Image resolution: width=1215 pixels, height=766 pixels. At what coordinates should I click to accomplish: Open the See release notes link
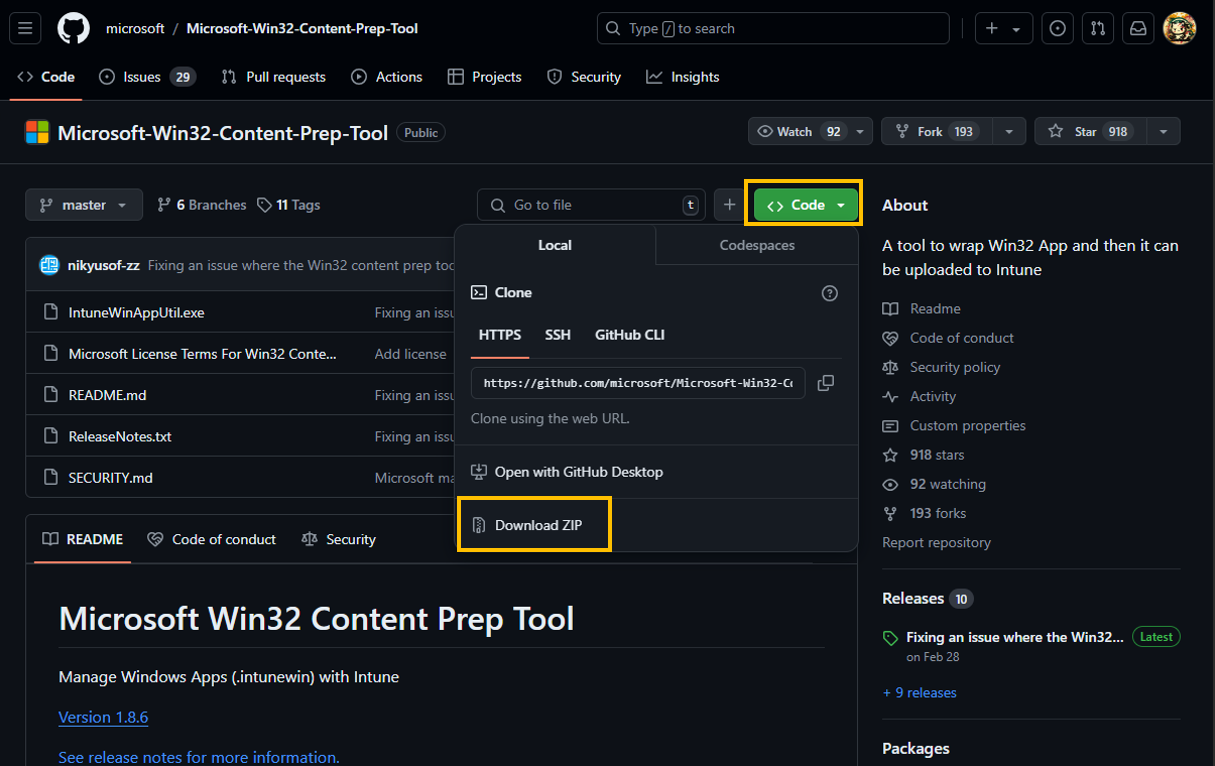tap(199, 757)
